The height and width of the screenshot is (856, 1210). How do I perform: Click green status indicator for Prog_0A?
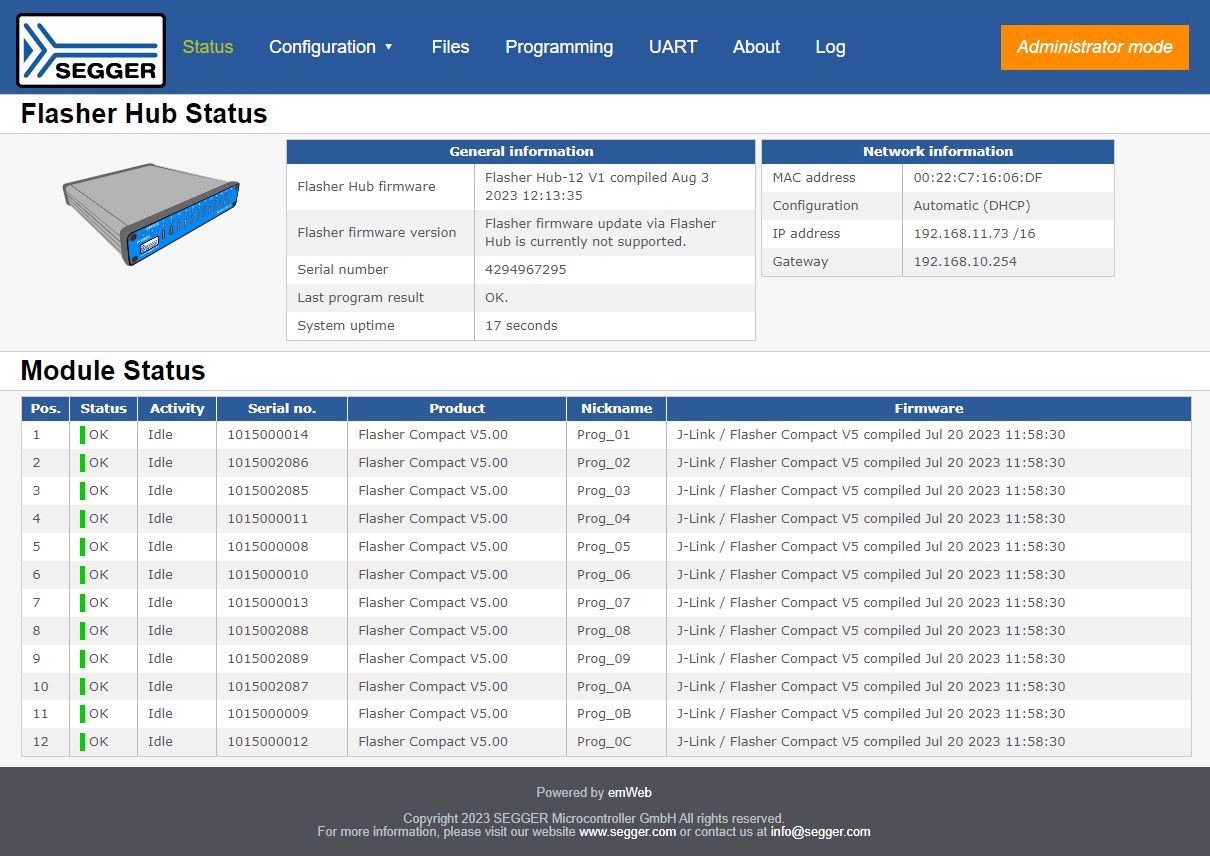83,687
